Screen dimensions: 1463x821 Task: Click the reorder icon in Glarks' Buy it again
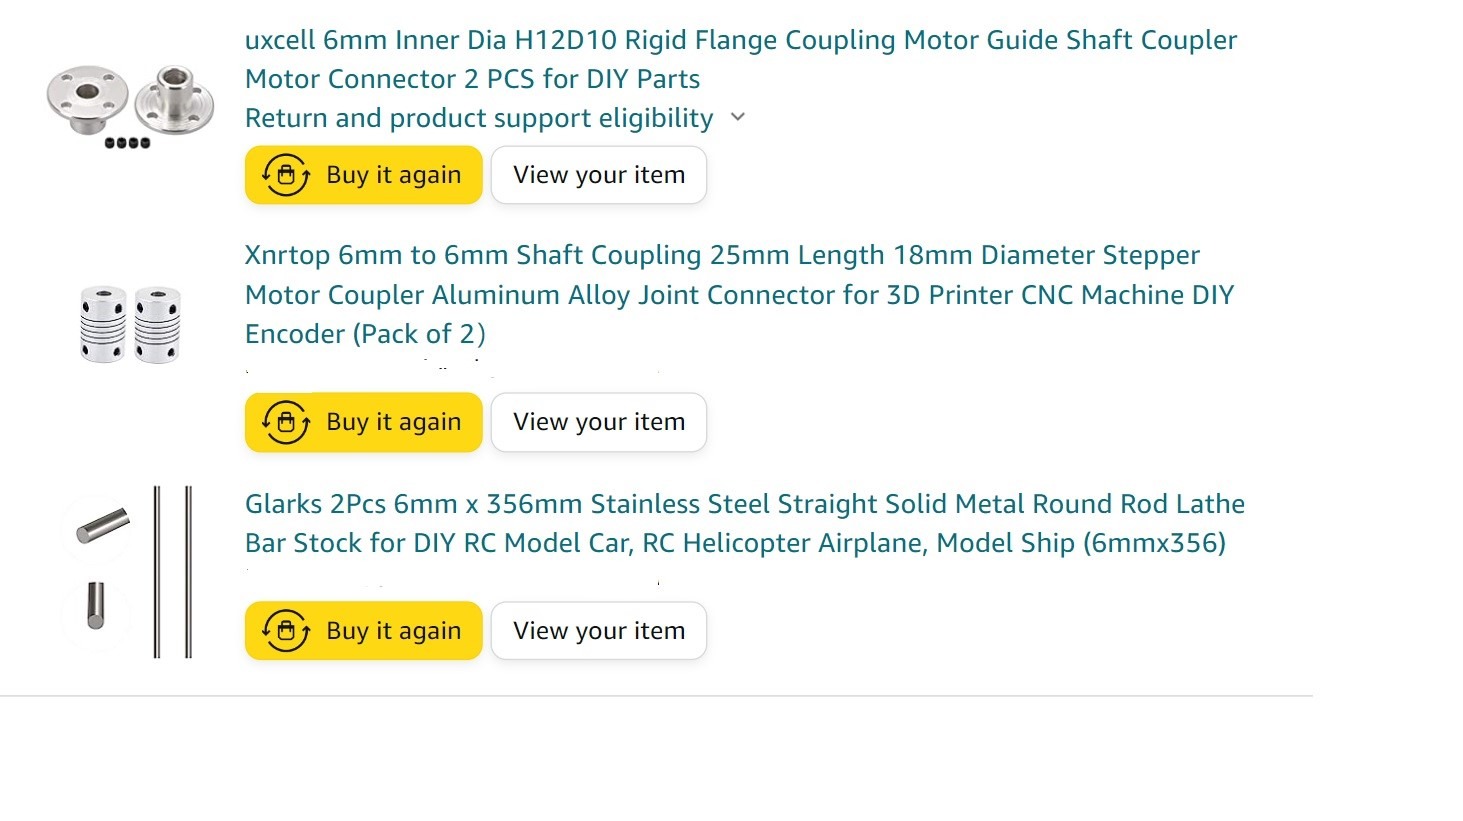click(286, 631)
